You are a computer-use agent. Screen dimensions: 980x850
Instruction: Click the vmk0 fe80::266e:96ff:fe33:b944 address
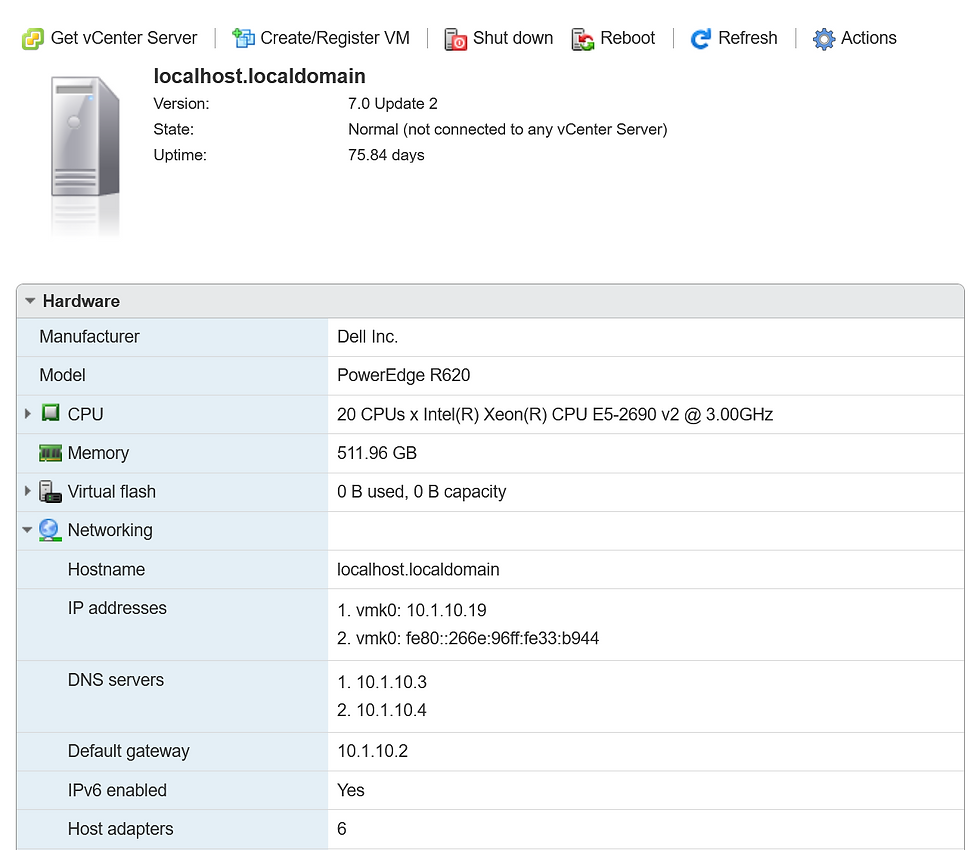(x=468, y=638)
